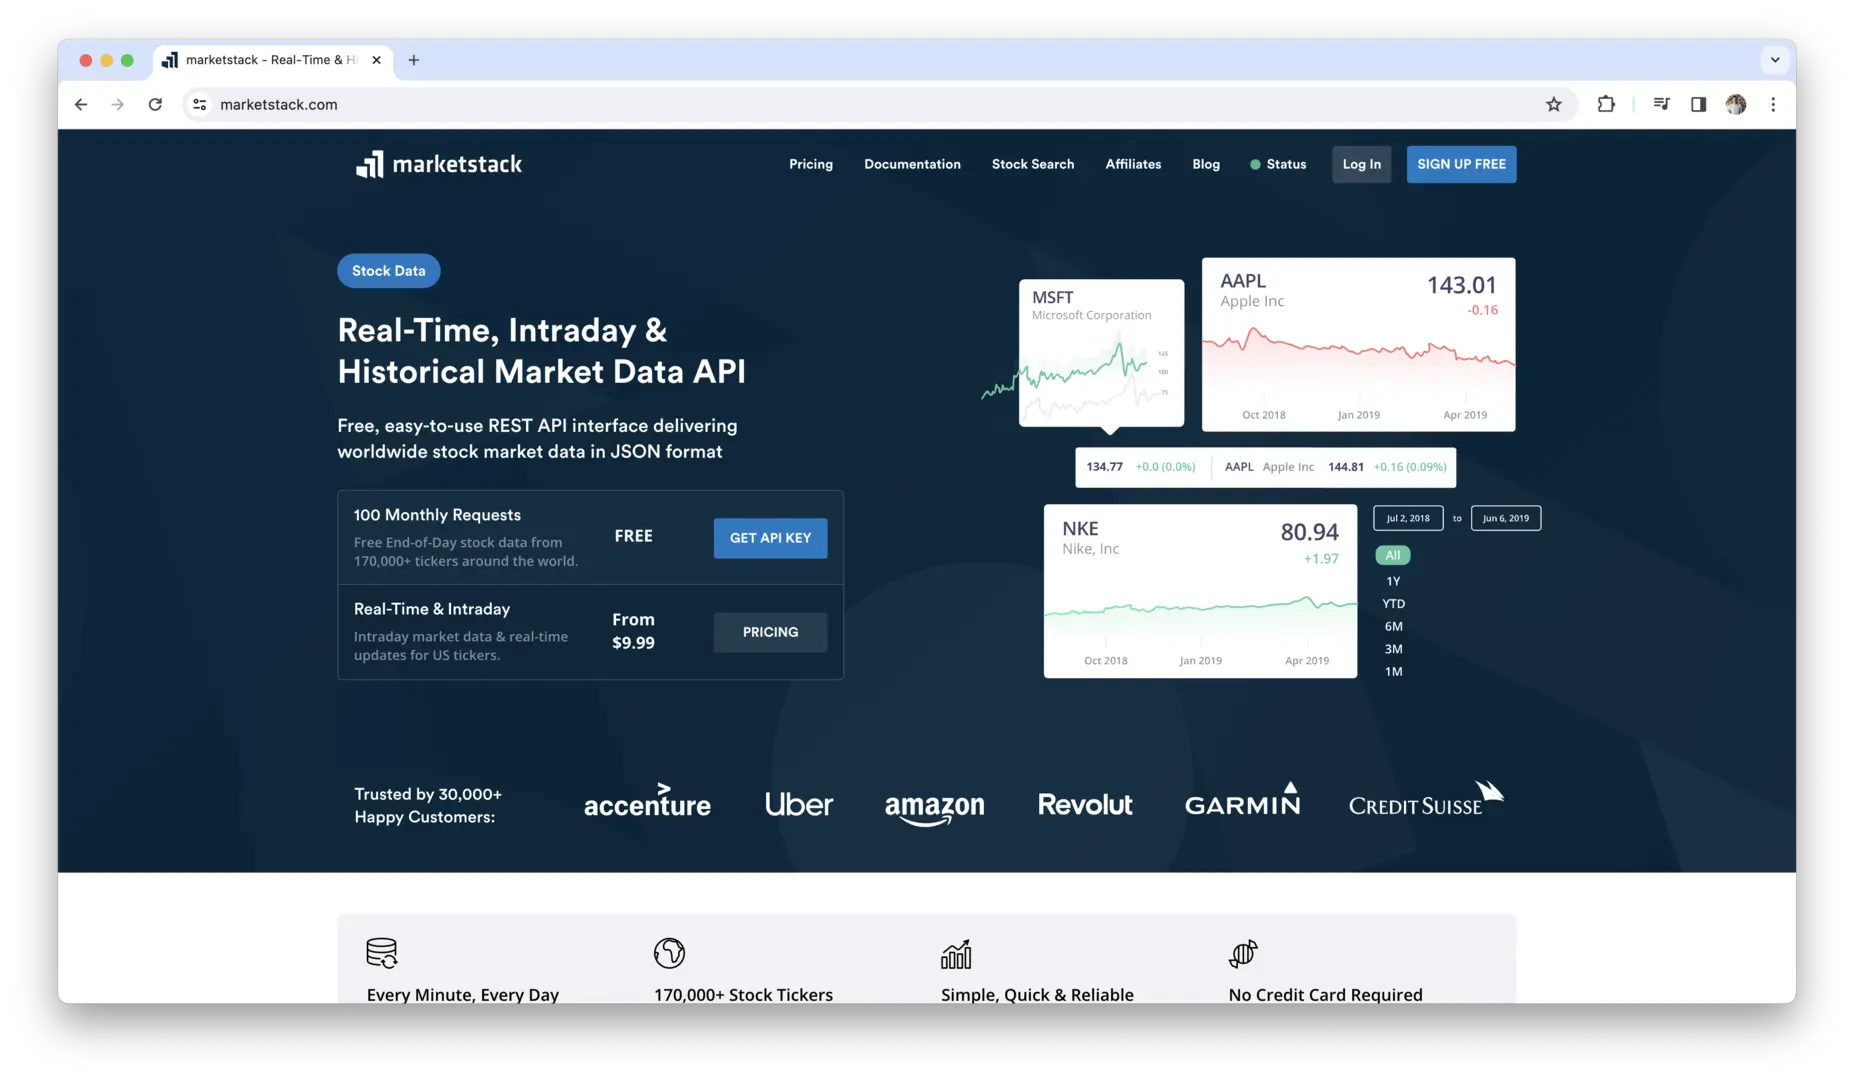The height and width of the screenshot is (1080, 1854).
Task: Go forward in browser history
Action: click(118, 104)
